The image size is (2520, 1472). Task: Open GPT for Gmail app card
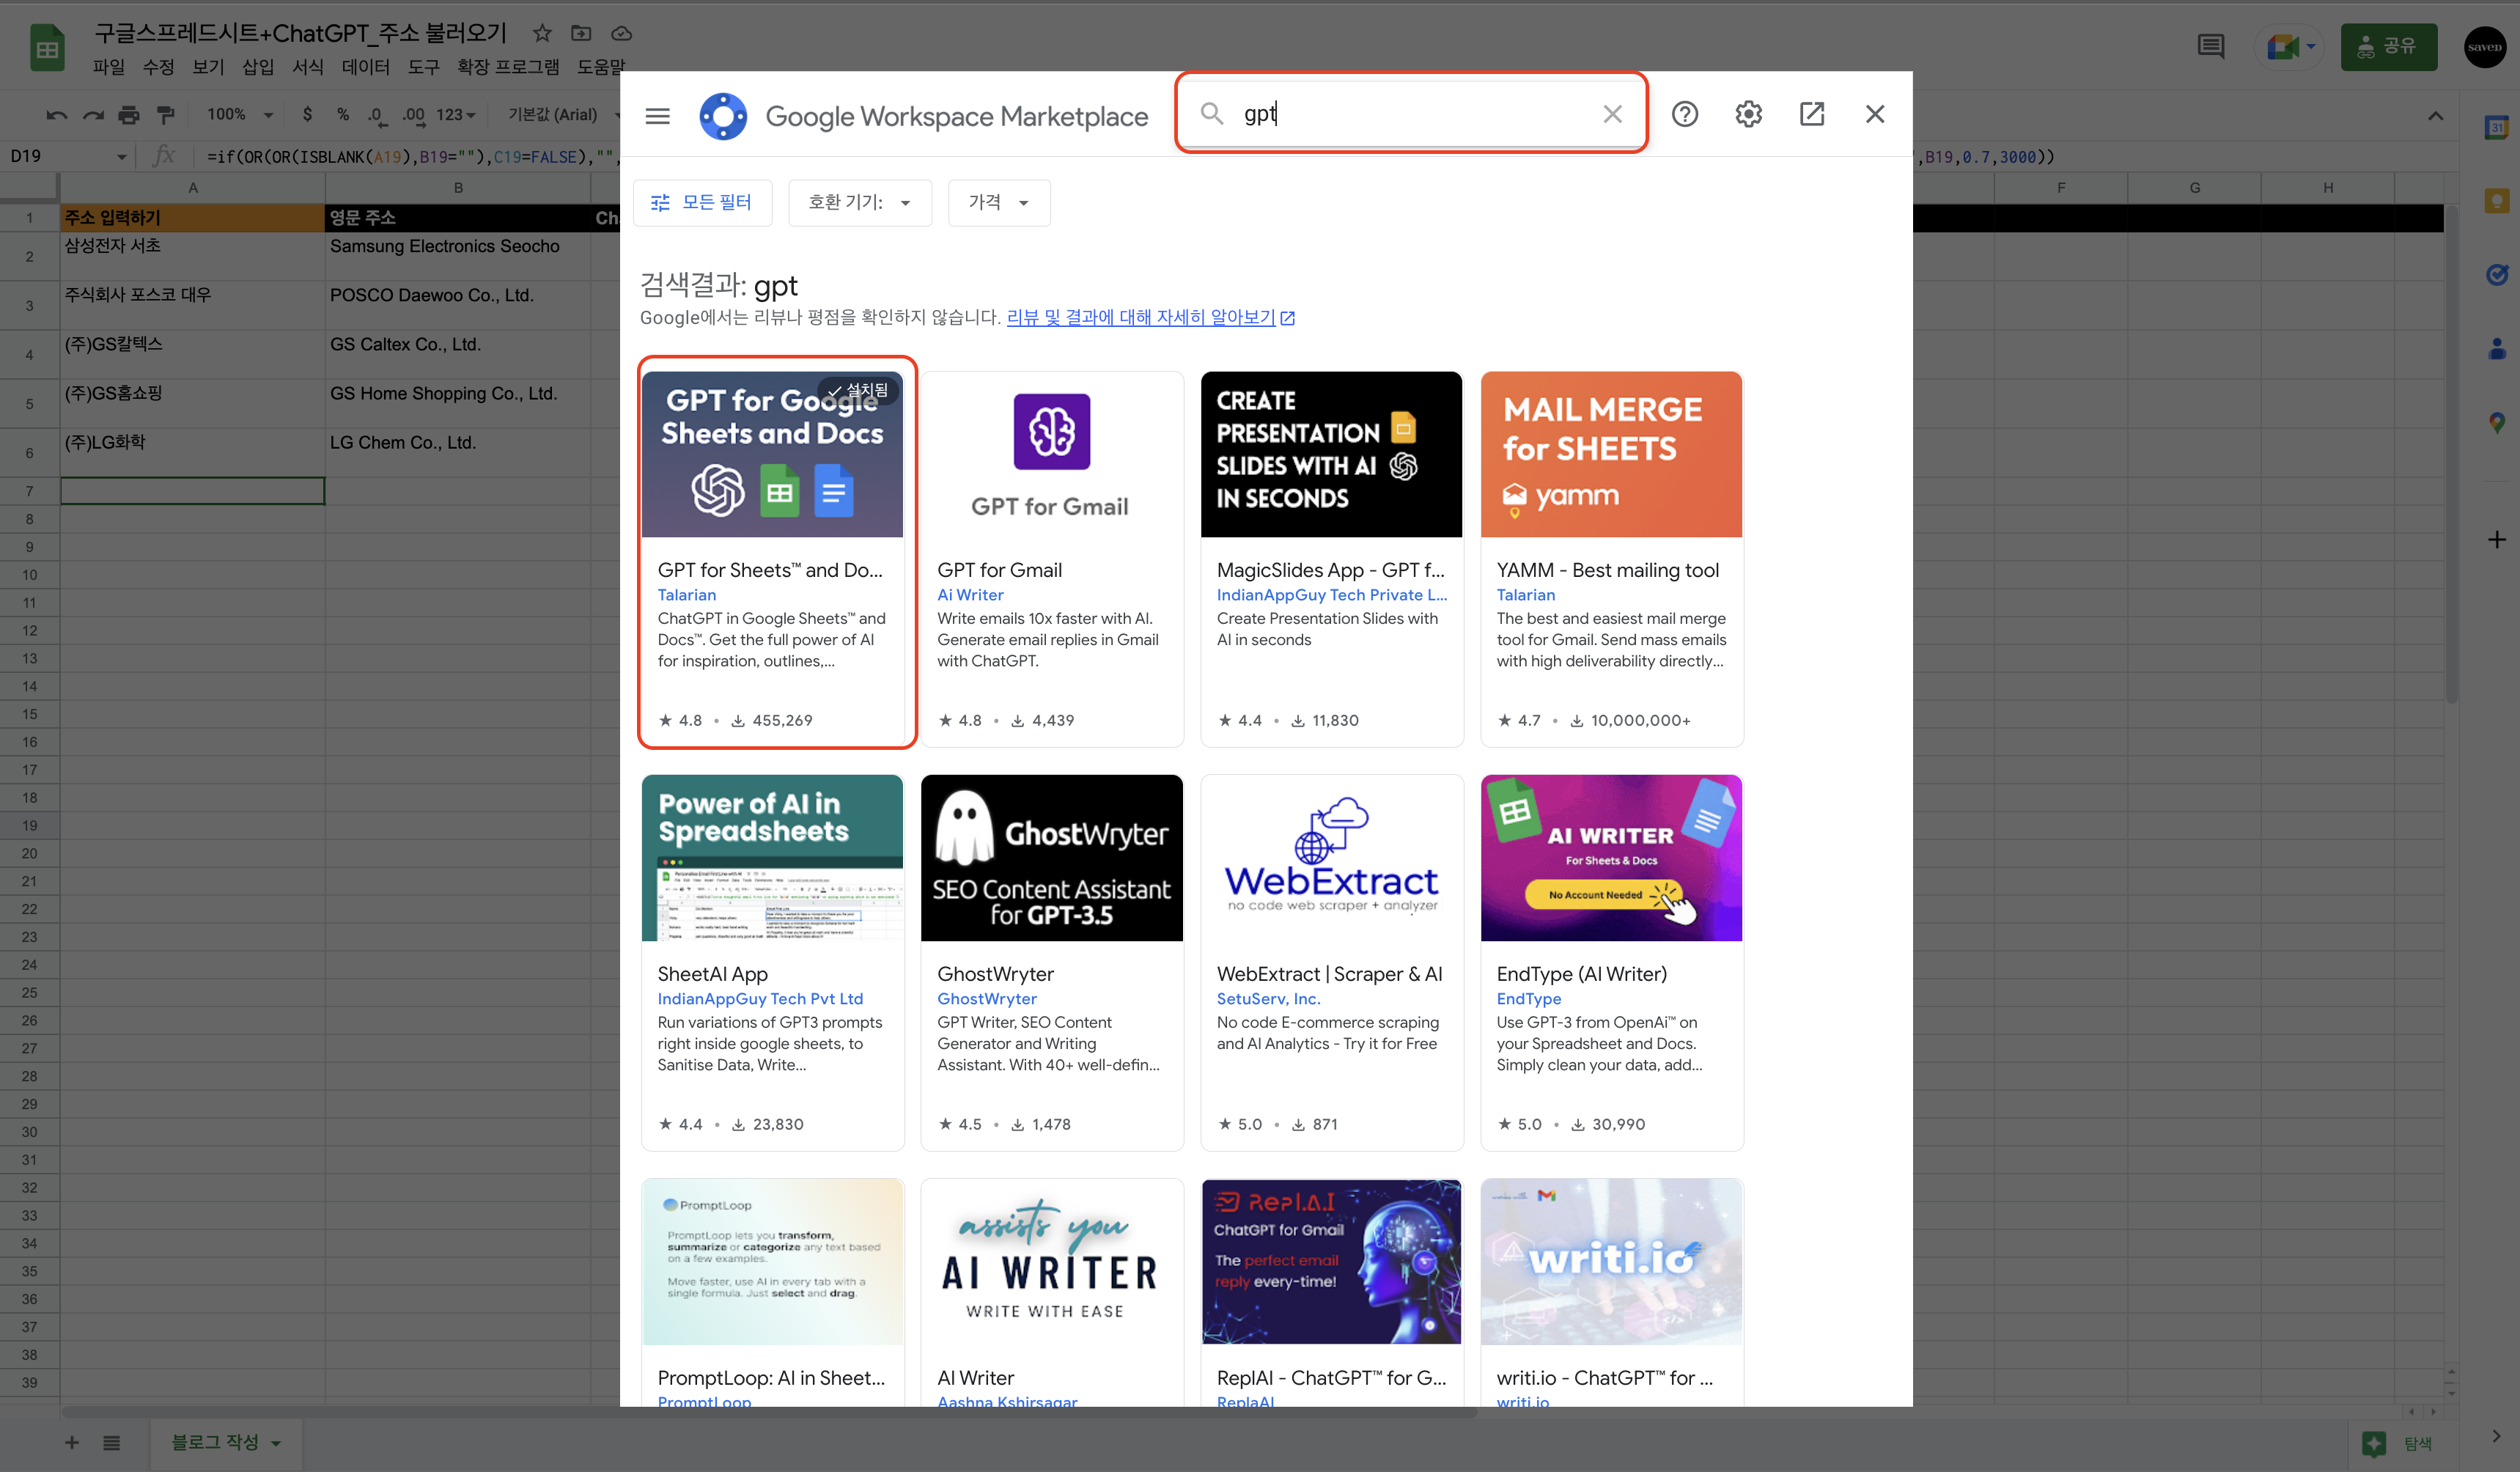[x=1051, y=559]
